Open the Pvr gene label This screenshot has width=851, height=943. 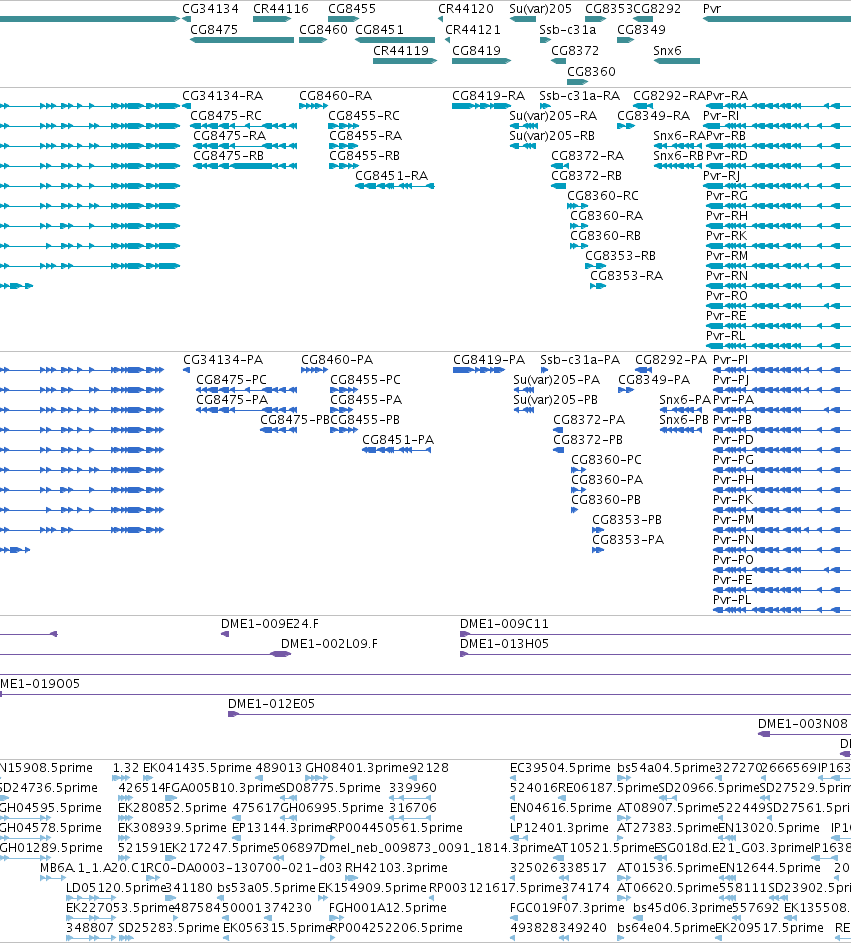pyautogui.click(x=712, y=9)
